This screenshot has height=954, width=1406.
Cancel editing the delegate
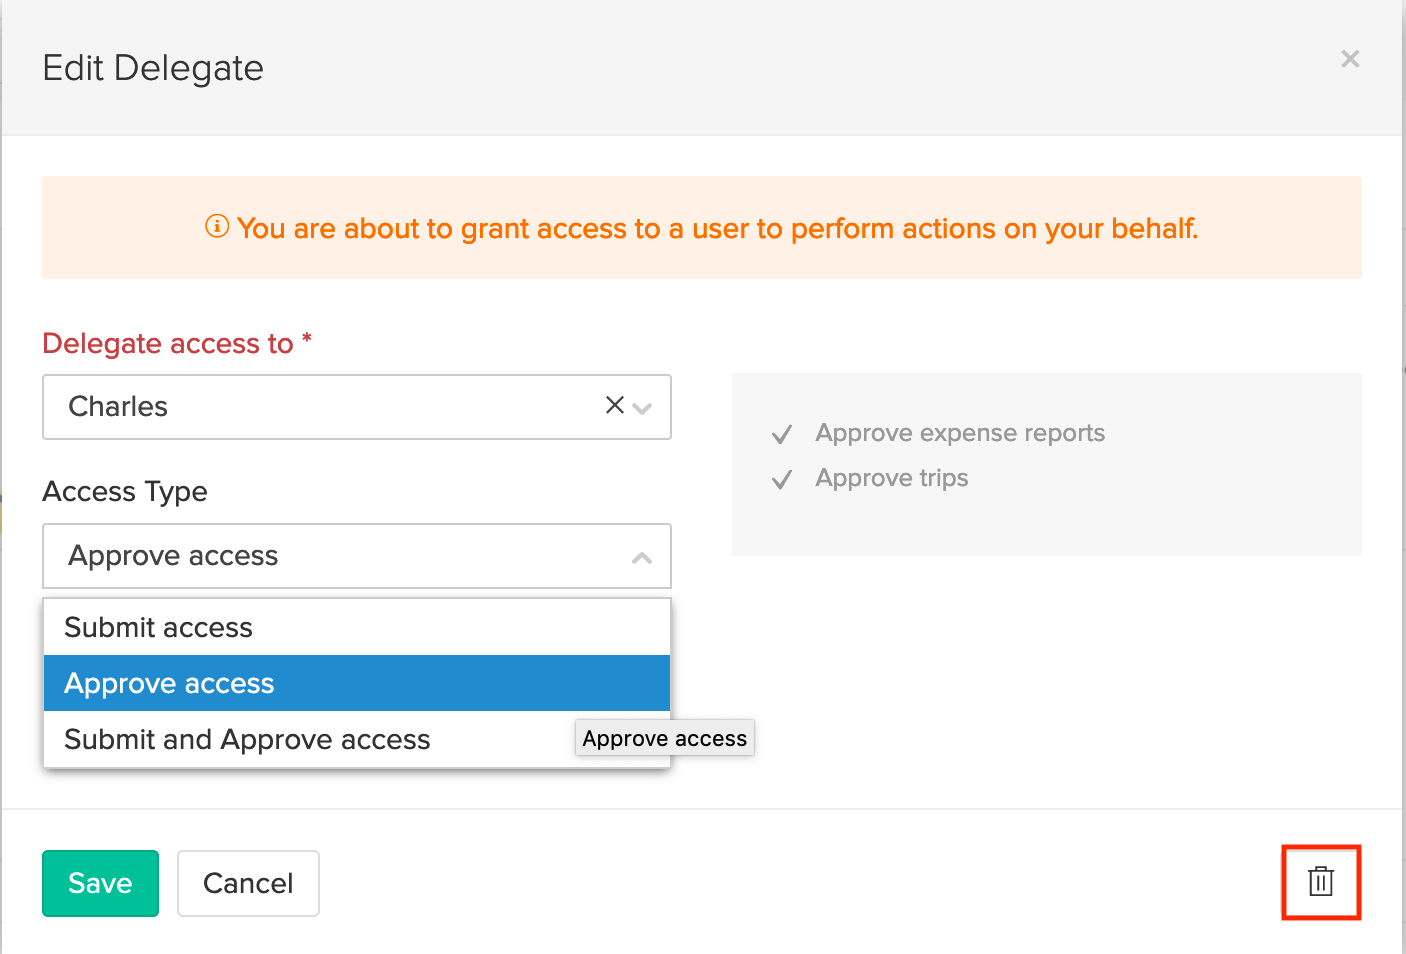tap(248, 883)
